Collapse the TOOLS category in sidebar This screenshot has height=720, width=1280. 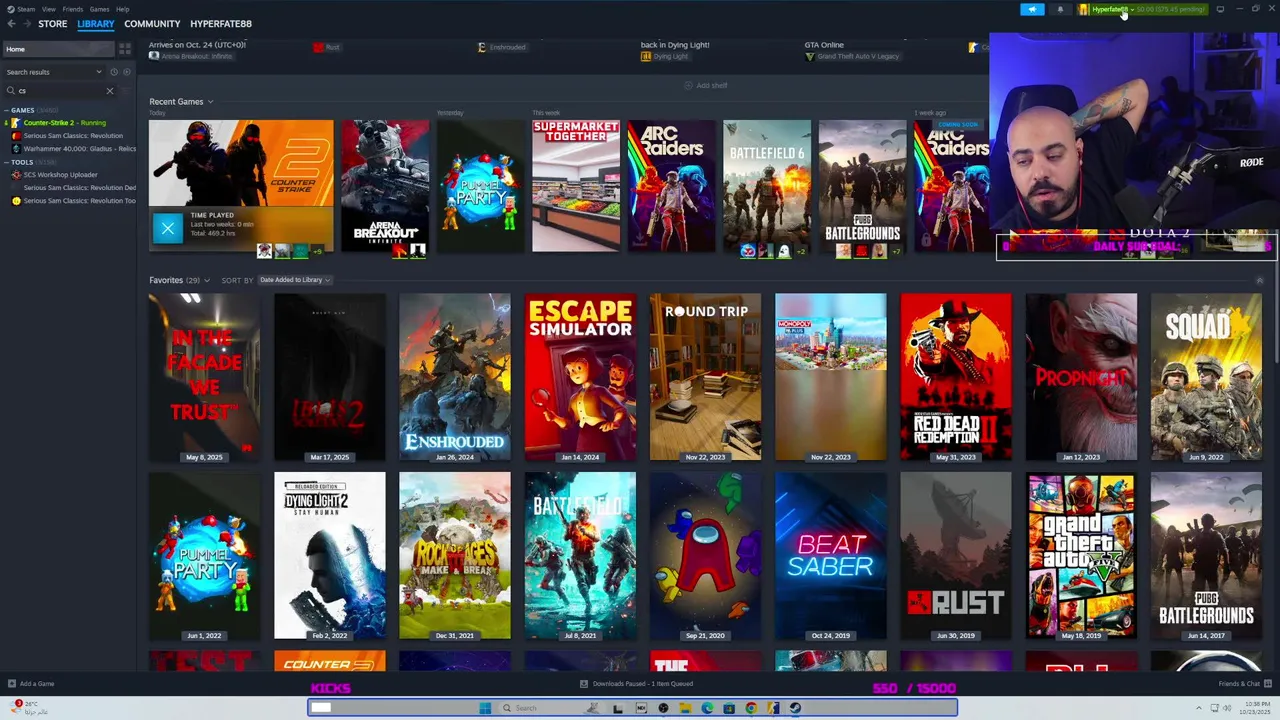coord(6,162)
